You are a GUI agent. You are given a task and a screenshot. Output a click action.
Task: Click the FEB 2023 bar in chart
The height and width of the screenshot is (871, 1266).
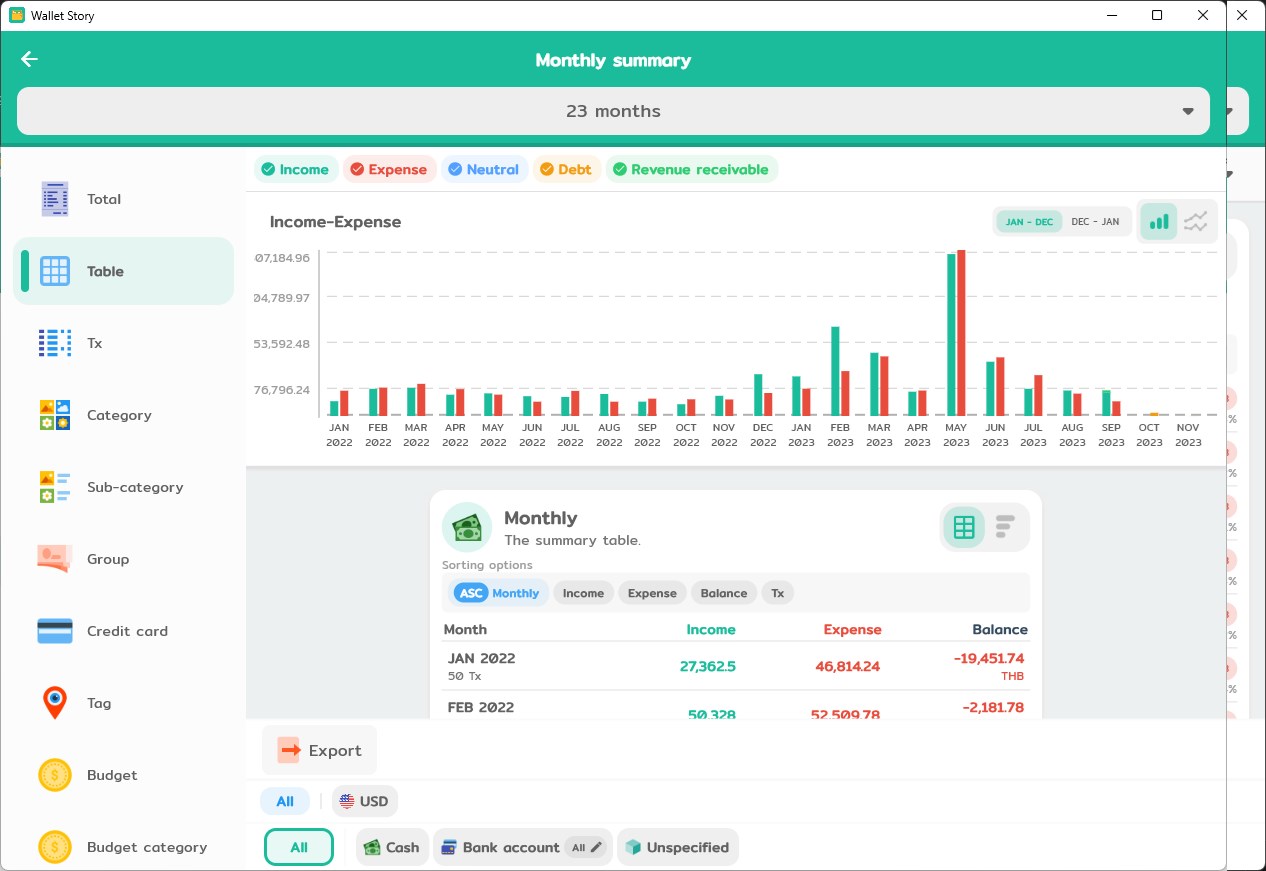[840, 371]
